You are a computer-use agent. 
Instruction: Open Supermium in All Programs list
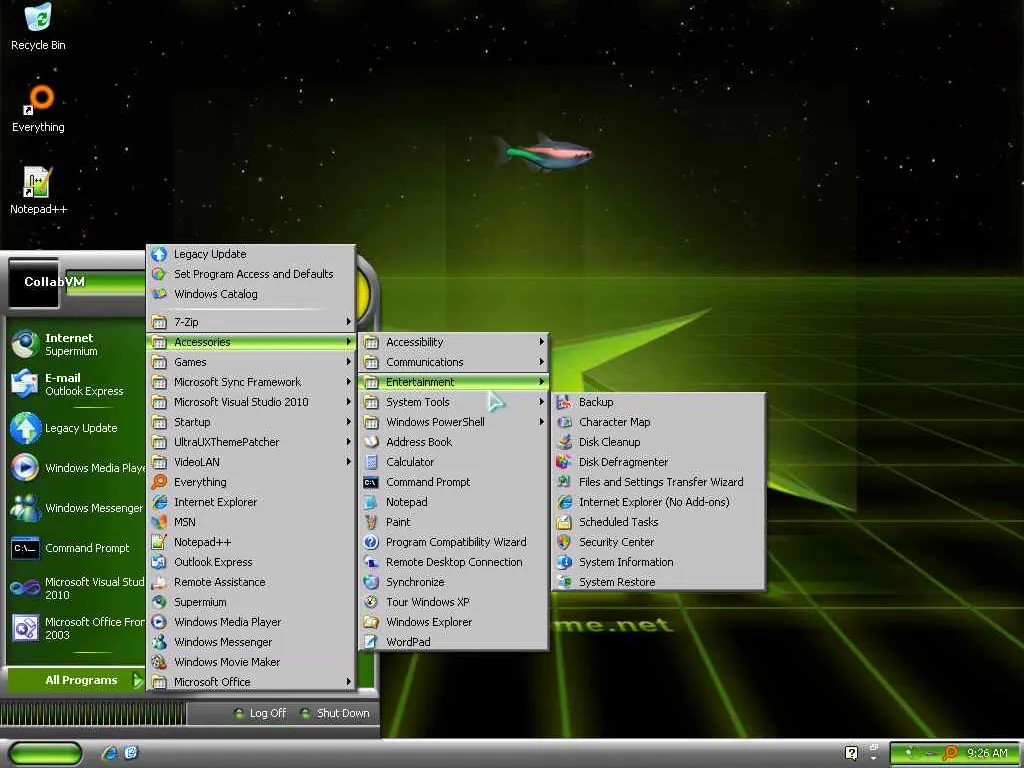[251, 602]
